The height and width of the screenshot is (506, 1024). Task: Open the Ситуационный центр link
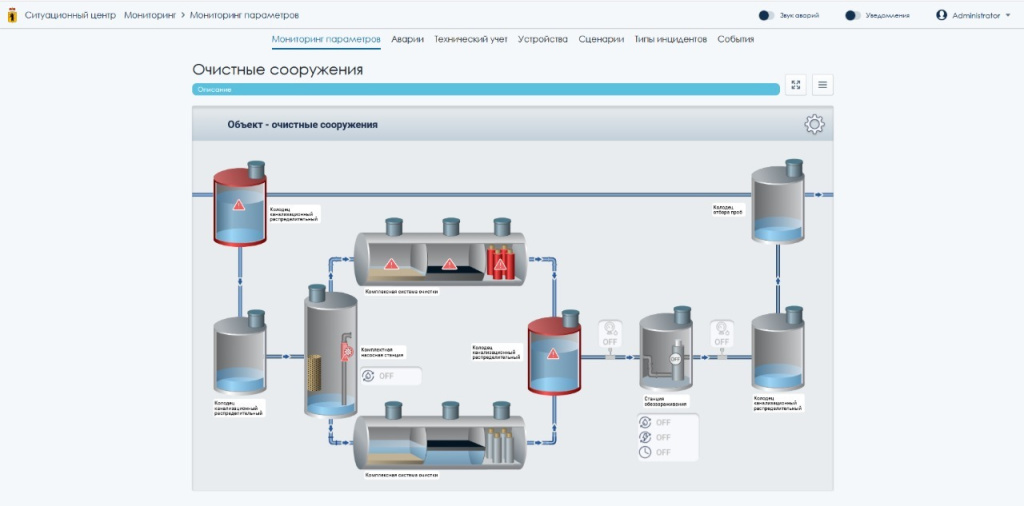tap(71, 15)
